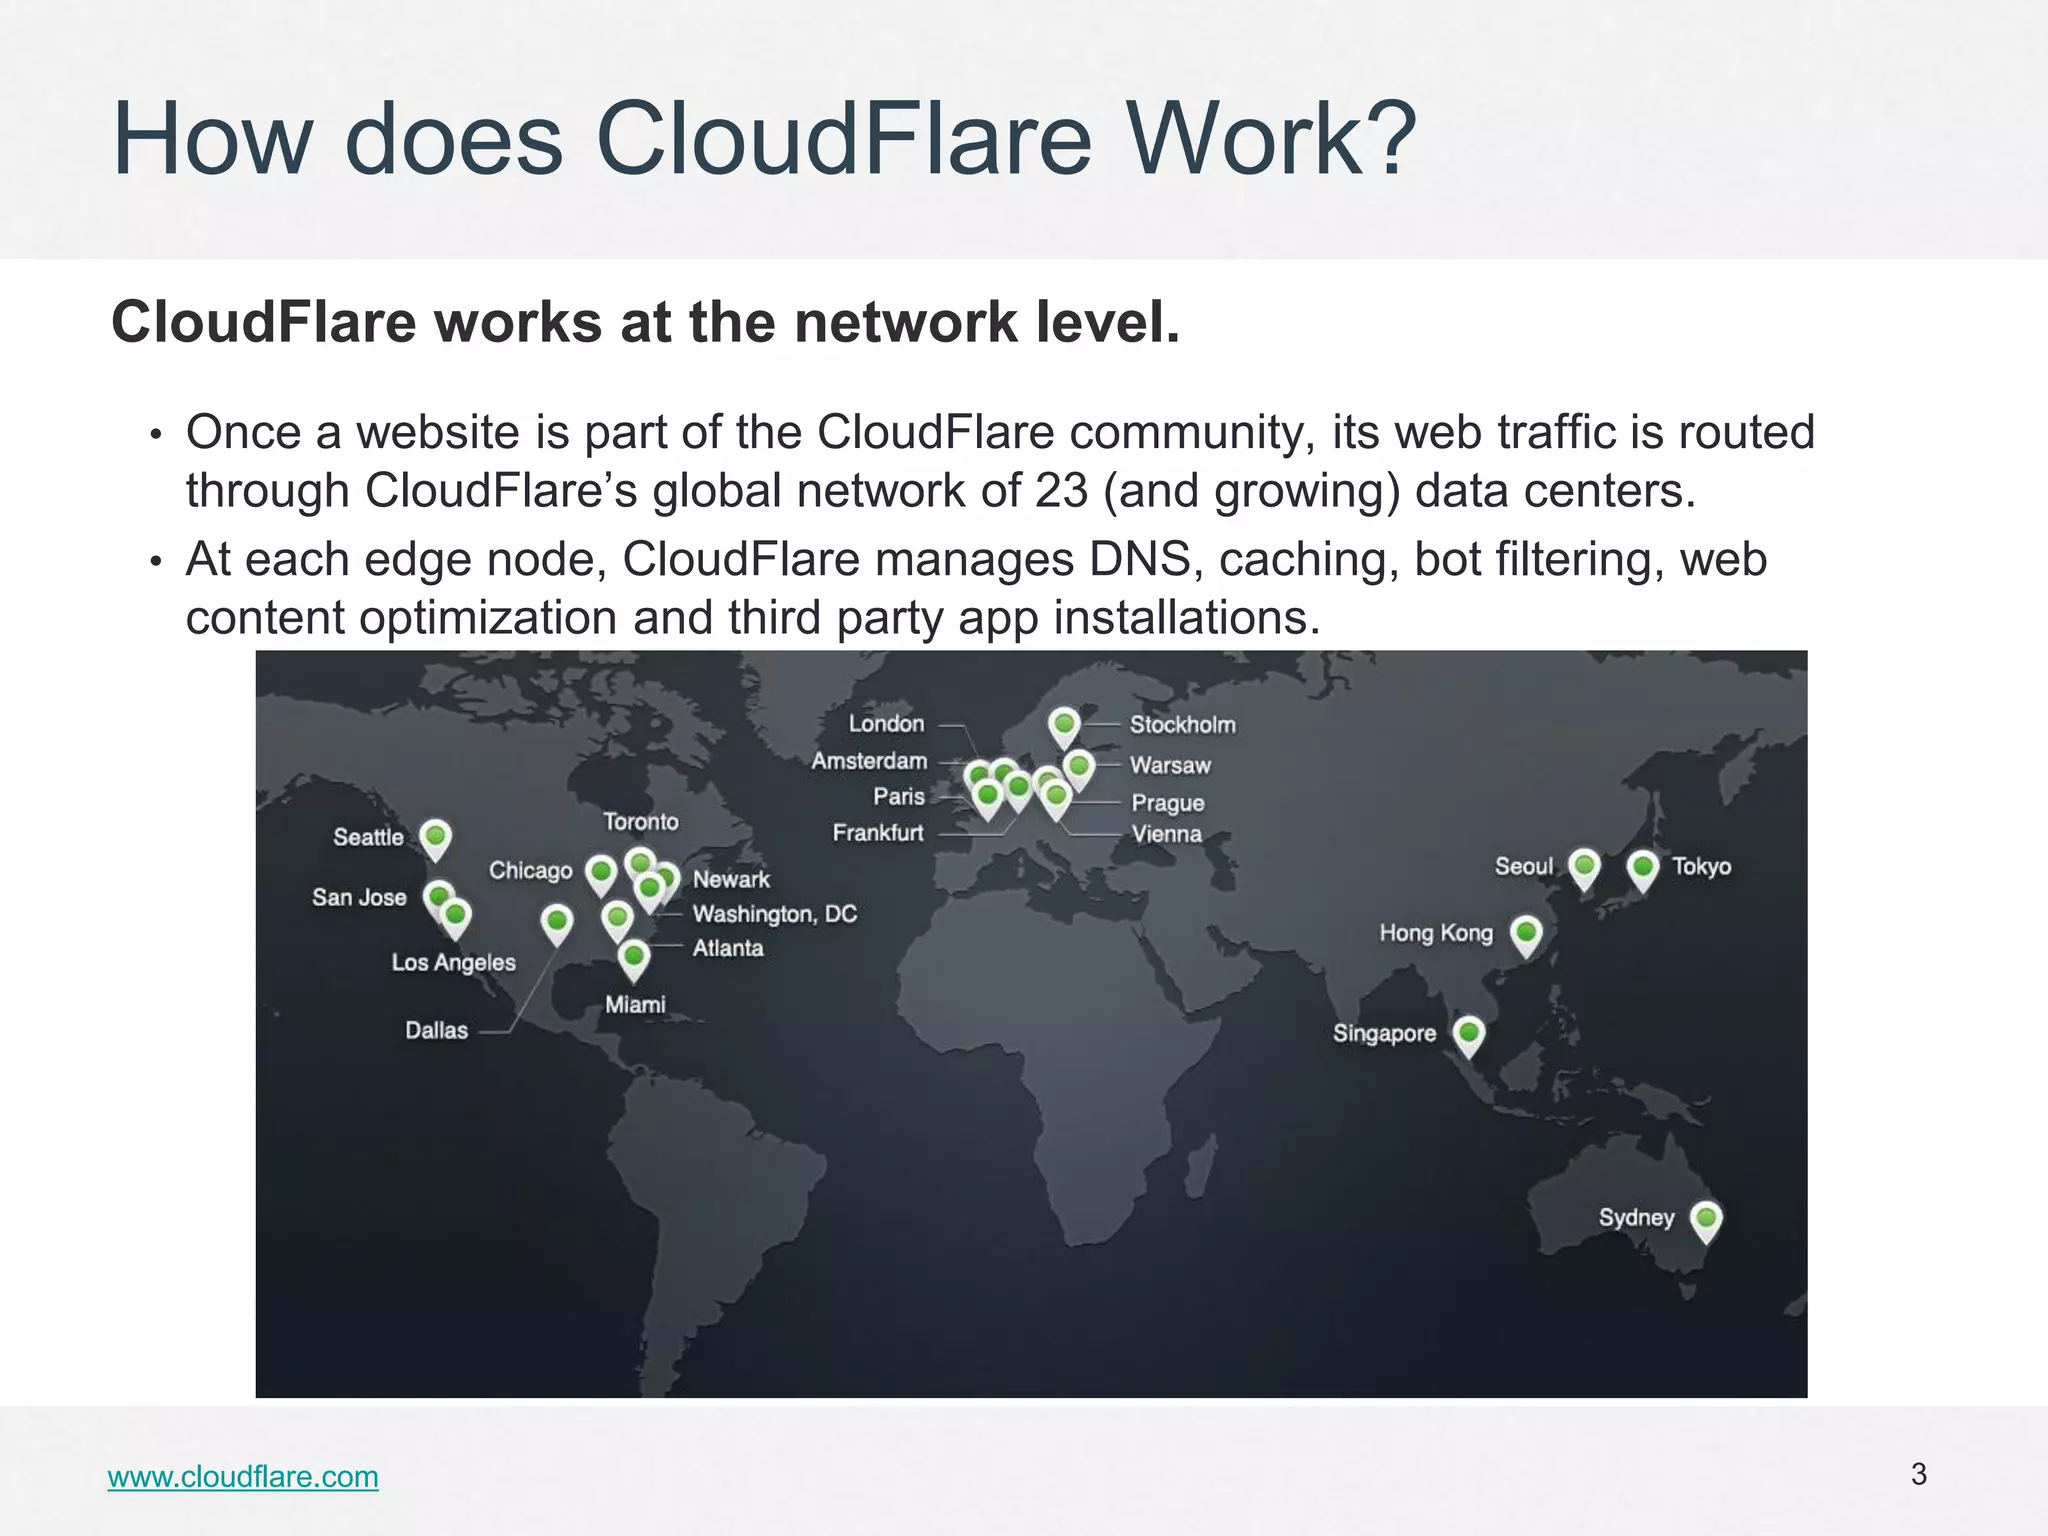This screenshot has width=2048, height=1536.
Task: Select the Singapore label on map
Action: point(1384,1033)
